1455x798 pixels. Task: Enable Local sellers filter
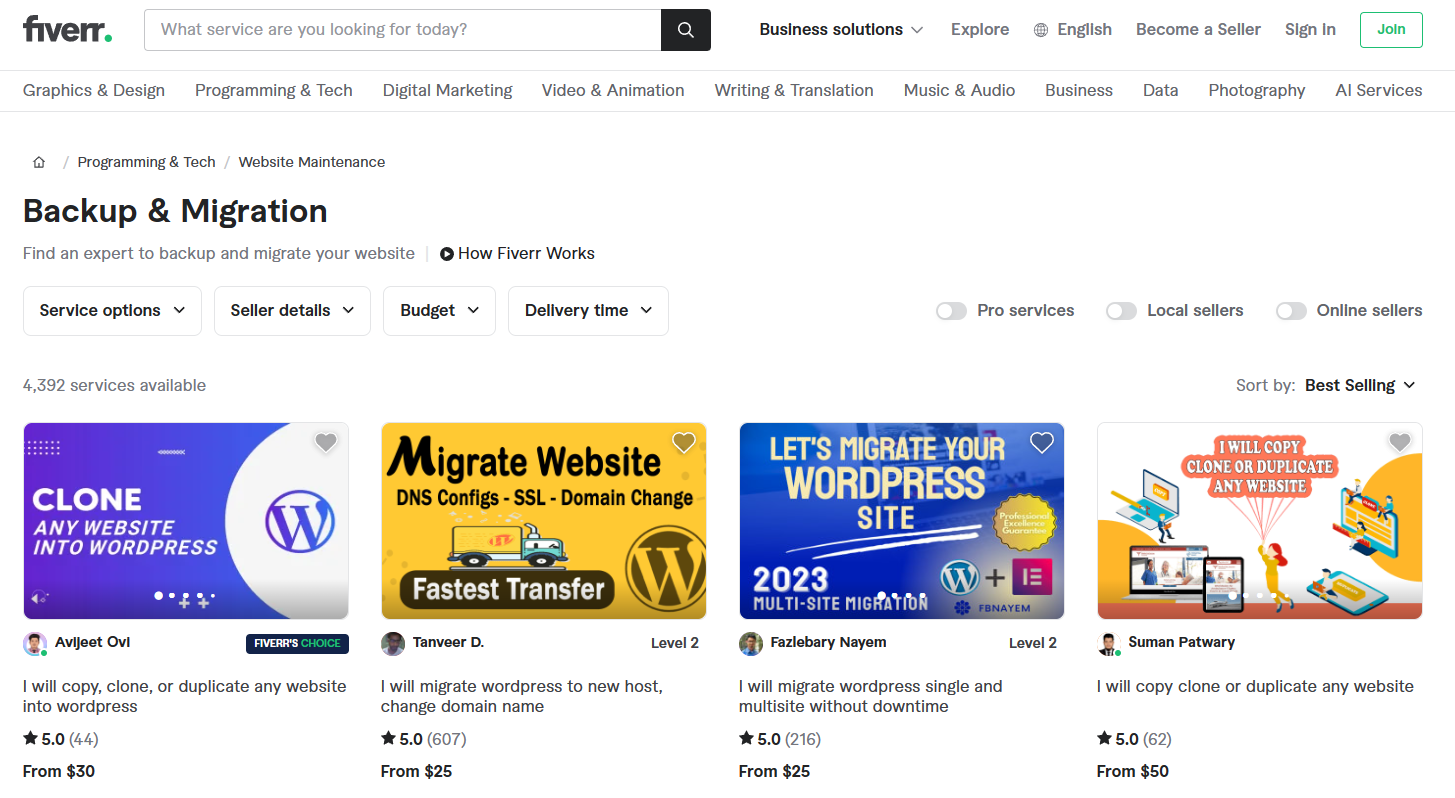point(1121,311)
